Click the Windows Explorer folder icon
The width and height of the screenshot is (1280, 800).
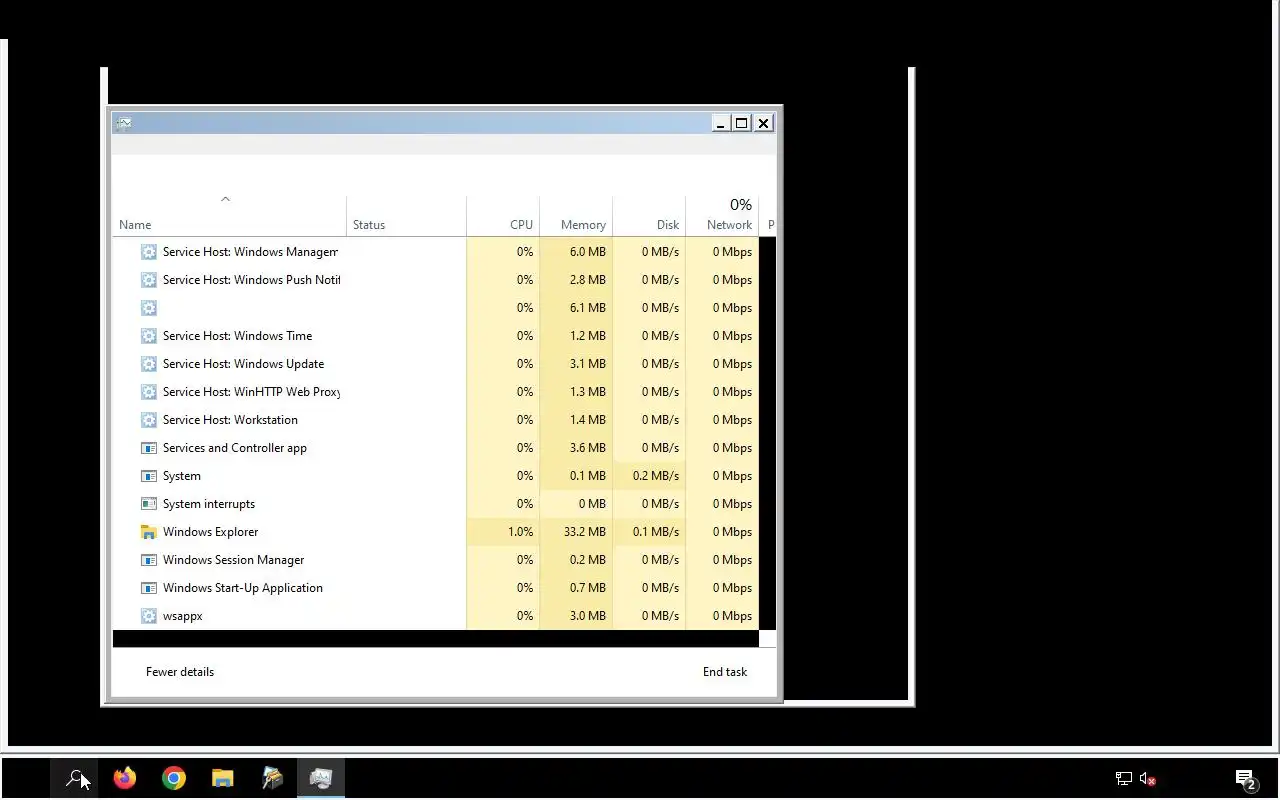149,532
